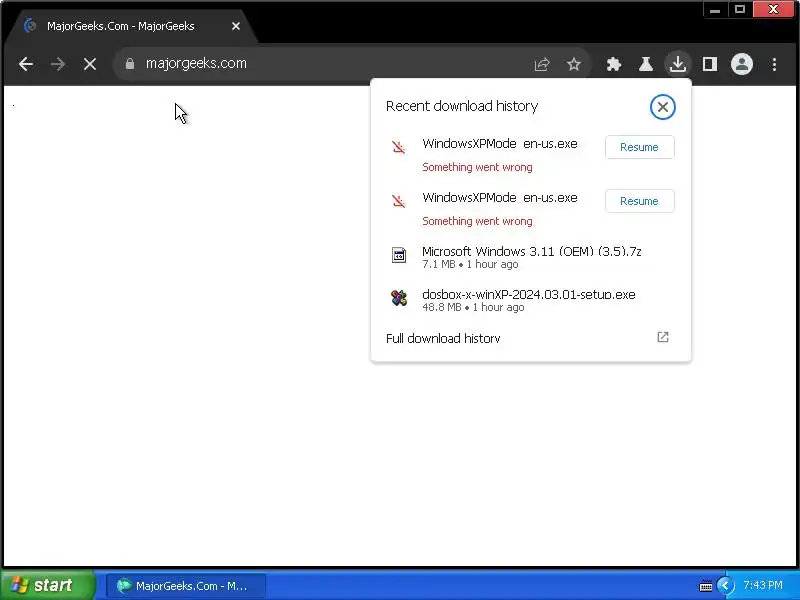Click the second failed-download icon
Screen dimensions: 800x600
[x=398, y=201]
